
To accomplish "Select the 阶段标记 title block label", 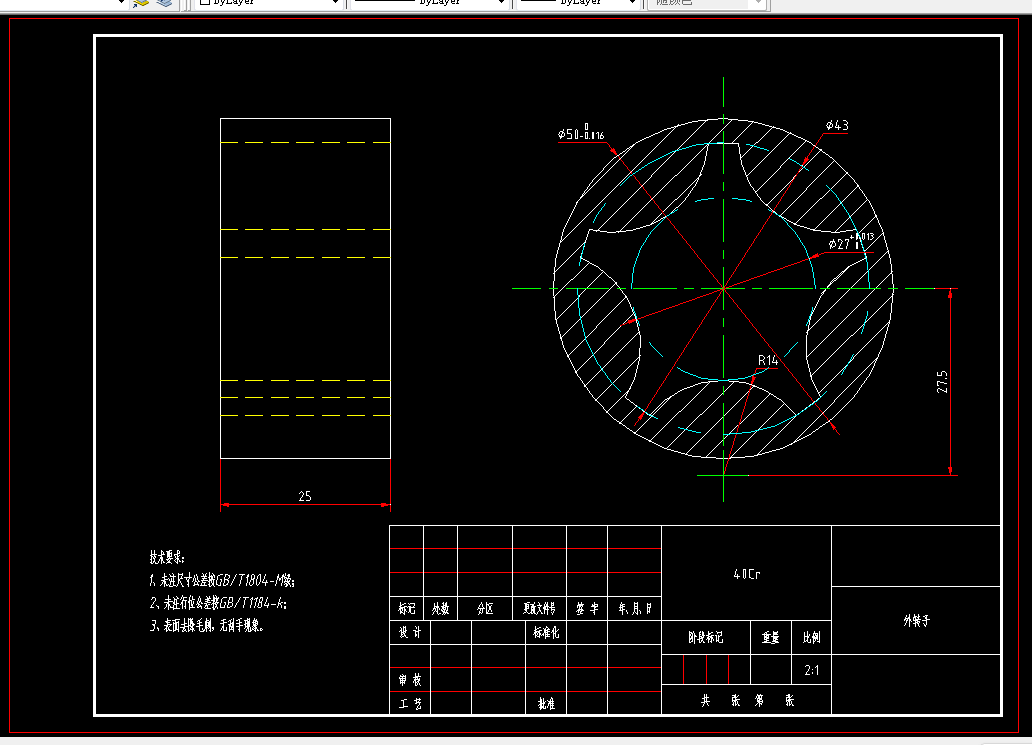I will point(706,637).
